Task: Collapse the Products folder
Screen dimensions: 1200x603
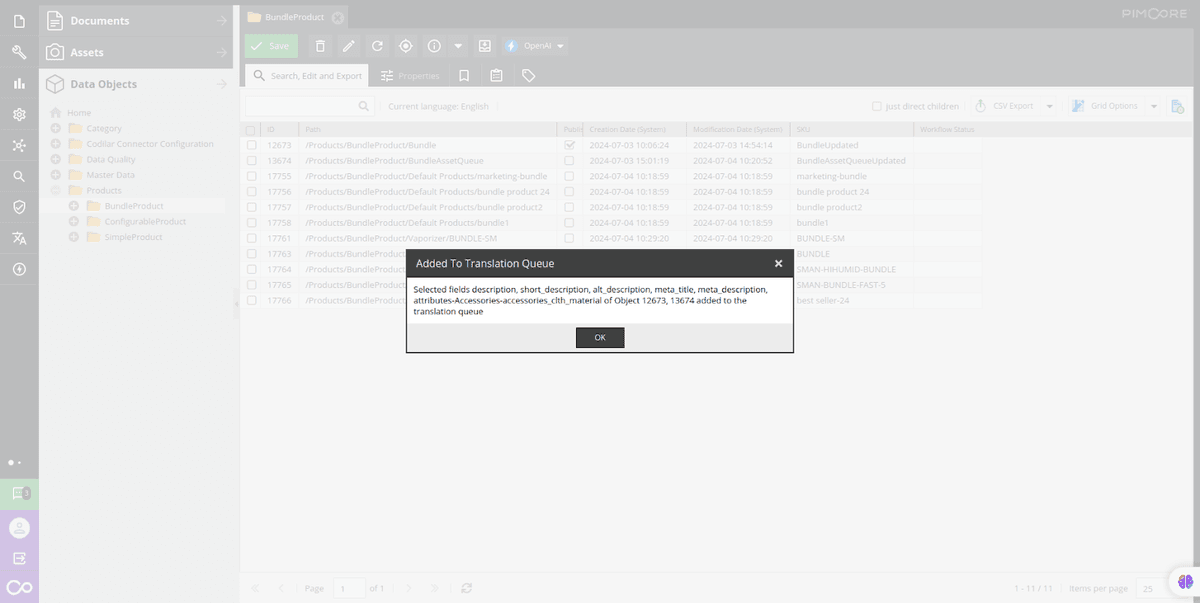Action: click(56, 190)
